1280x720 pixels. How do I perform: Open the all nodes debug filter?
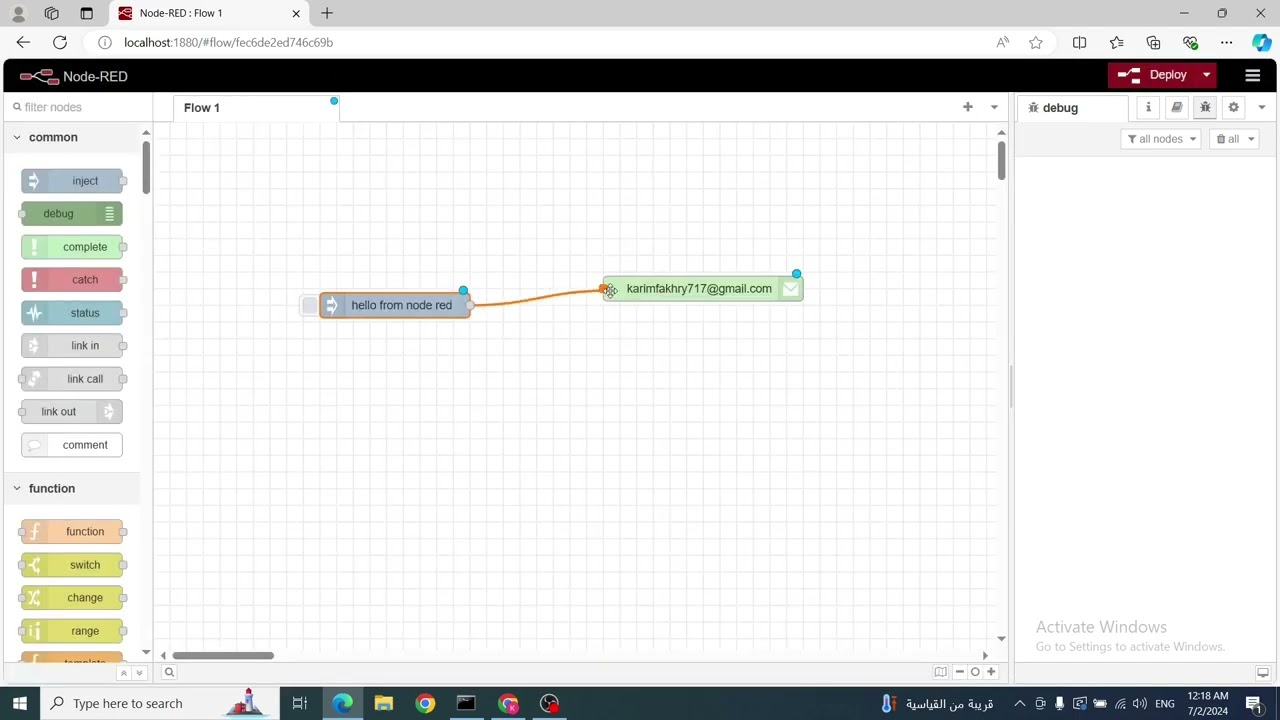click(1161, 139)
